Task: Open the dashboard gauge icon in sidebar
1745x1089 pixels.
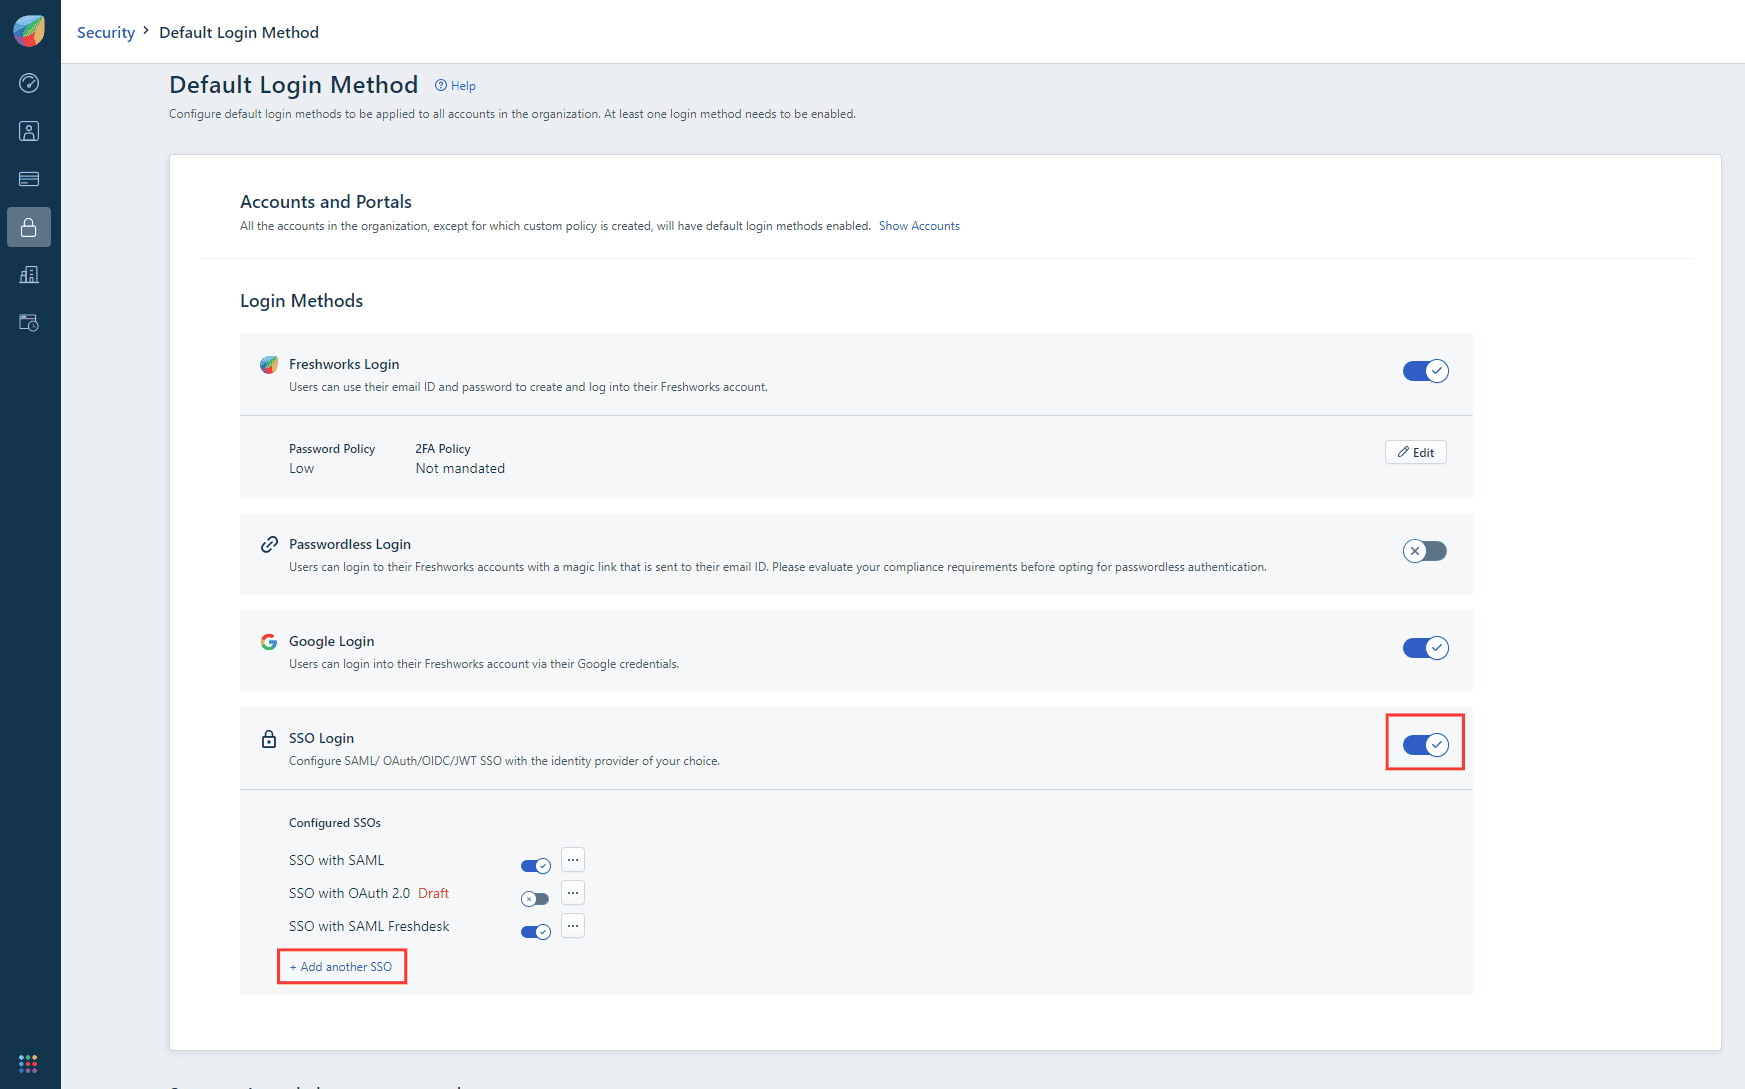Action: [x=29, y=83]
